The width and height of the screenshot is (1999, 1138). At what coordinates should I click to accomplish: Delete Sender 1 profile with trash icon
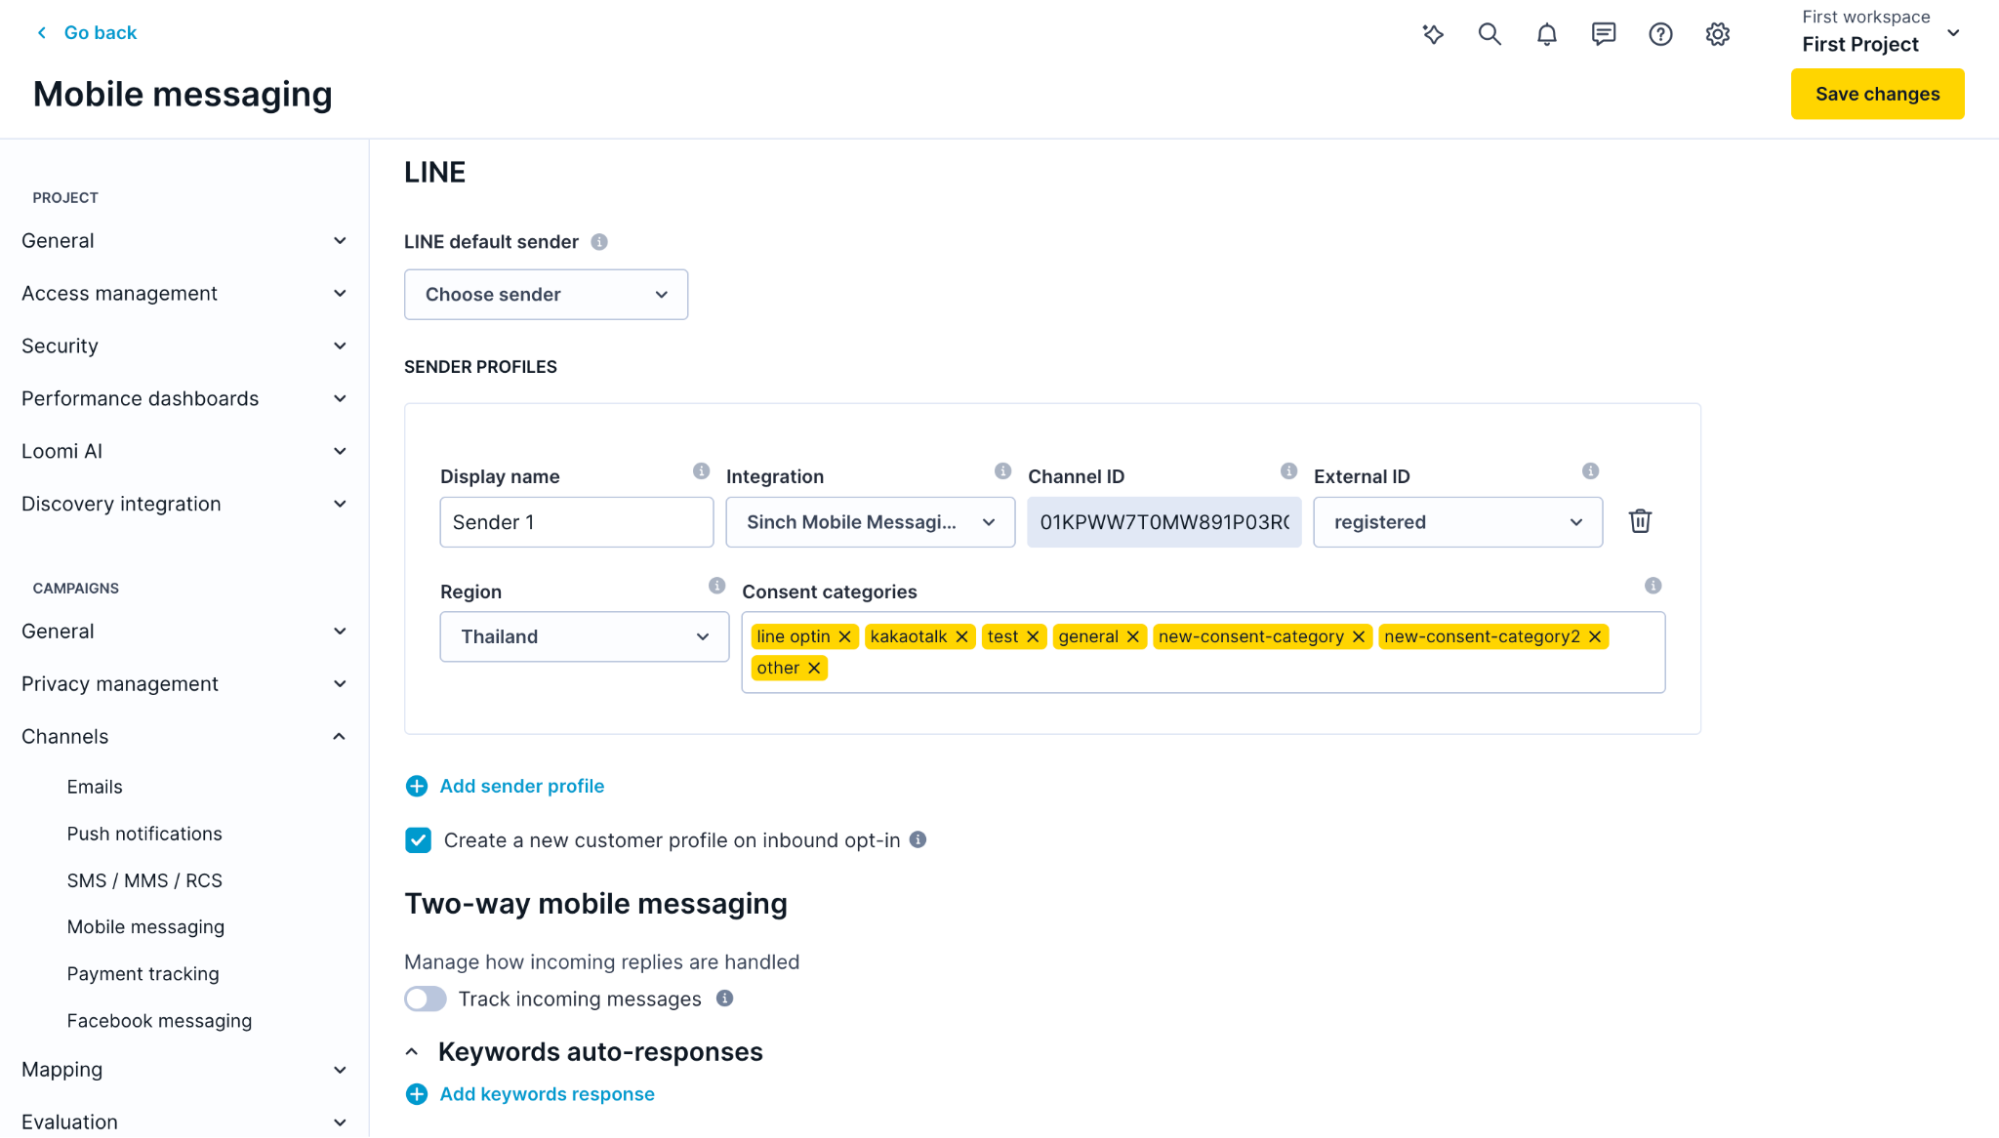coord(1640,521)
